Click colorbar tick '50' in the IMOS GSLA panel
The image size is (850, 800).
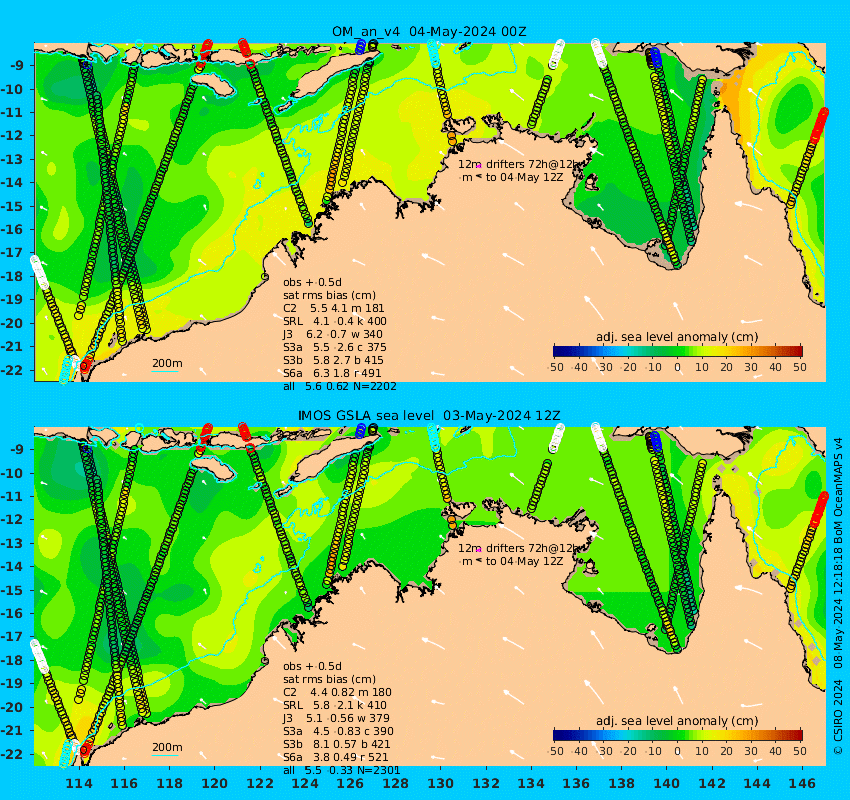800,751
